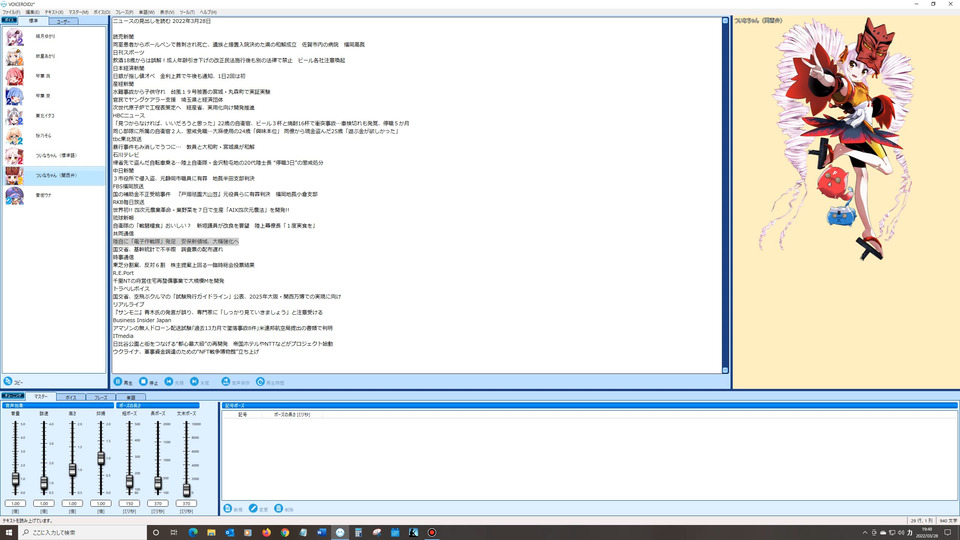Adjust the 高さ pitch slider handle
Screen dimensions: 960x540
click(x=72, y=470)
